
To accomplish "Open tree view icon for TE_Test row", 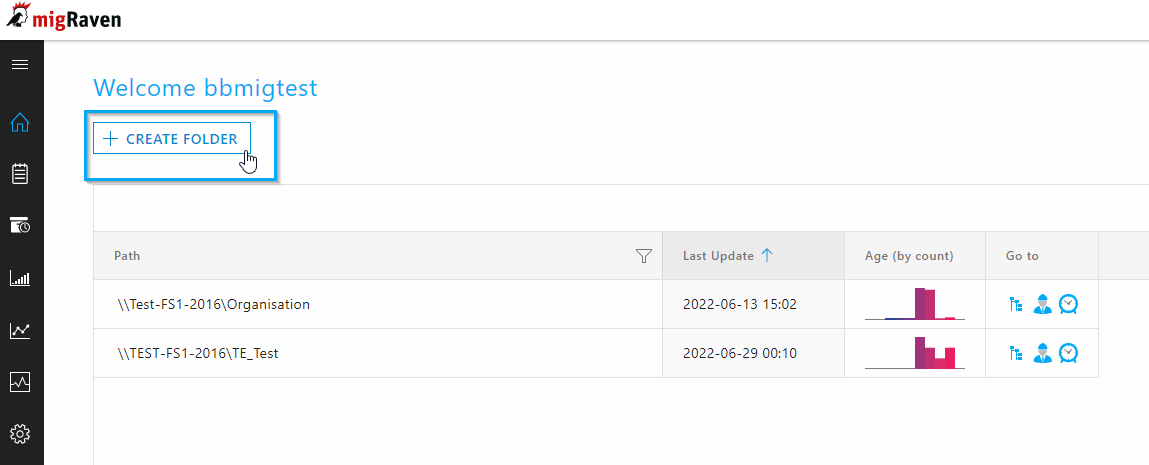I will [x=1016, y=354].
